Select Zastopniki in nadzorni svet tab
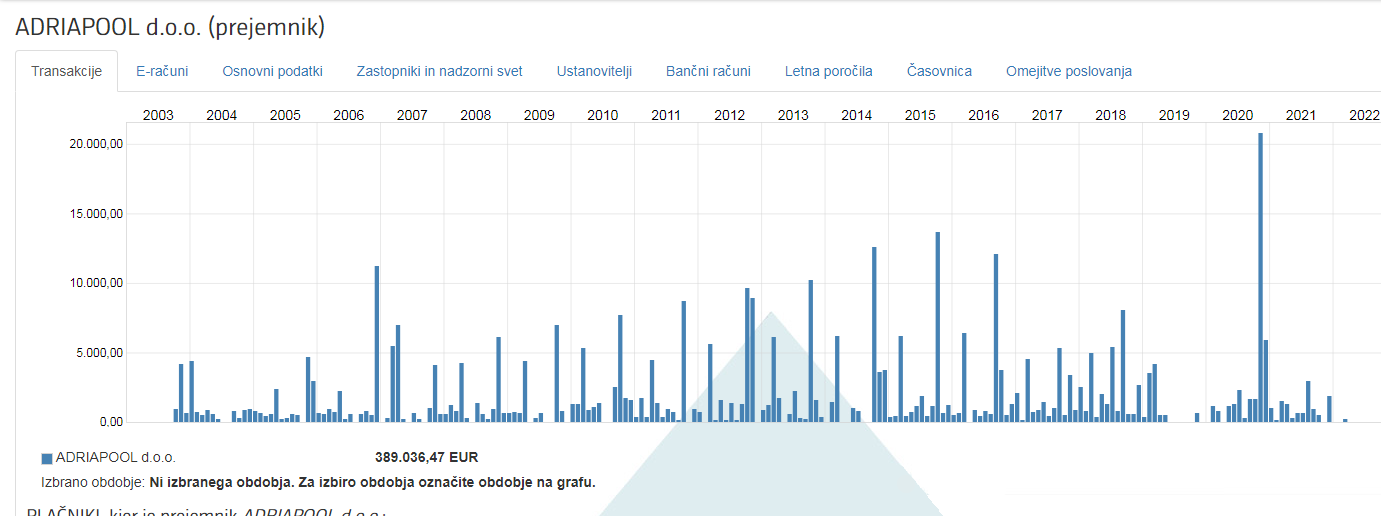Image resolution: width=1381 pixels, height=516 pixels. pyautogui.click(x=439, y=71)
